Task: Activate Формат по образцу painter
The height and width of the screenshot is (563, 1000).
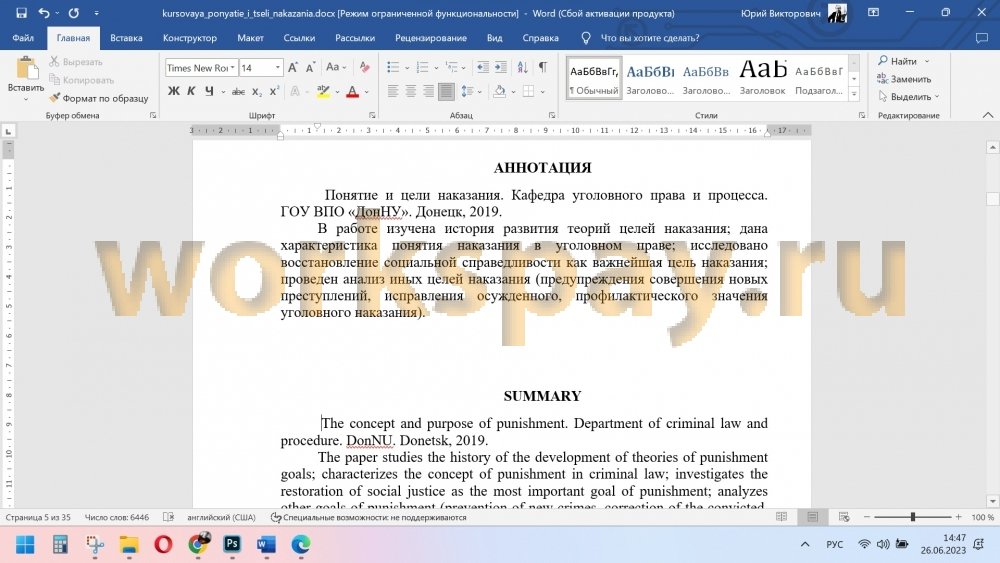Action: coord(99,98)
